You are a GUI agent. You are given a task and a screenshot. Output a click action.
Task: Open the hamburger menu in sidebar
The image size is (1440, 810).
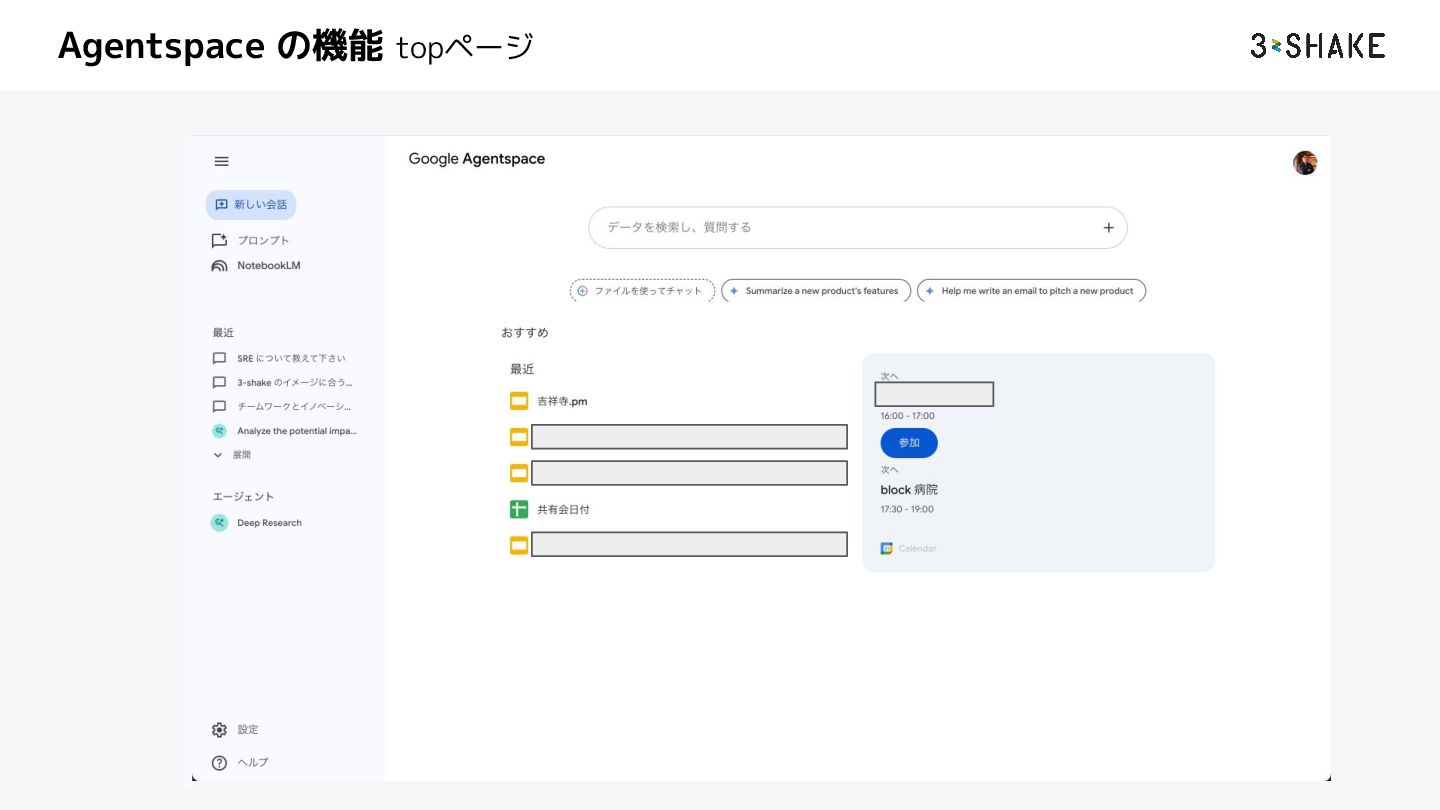click(222, 161)
